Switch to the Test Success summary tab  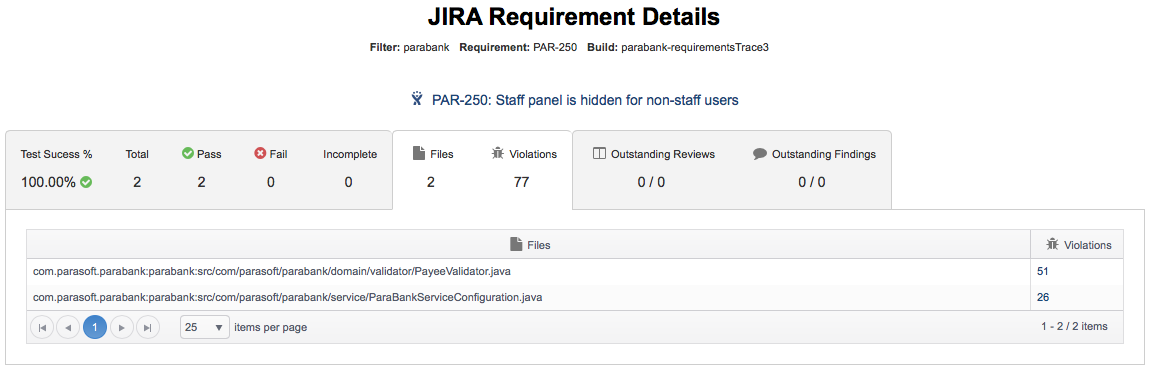tap(199, 170)
